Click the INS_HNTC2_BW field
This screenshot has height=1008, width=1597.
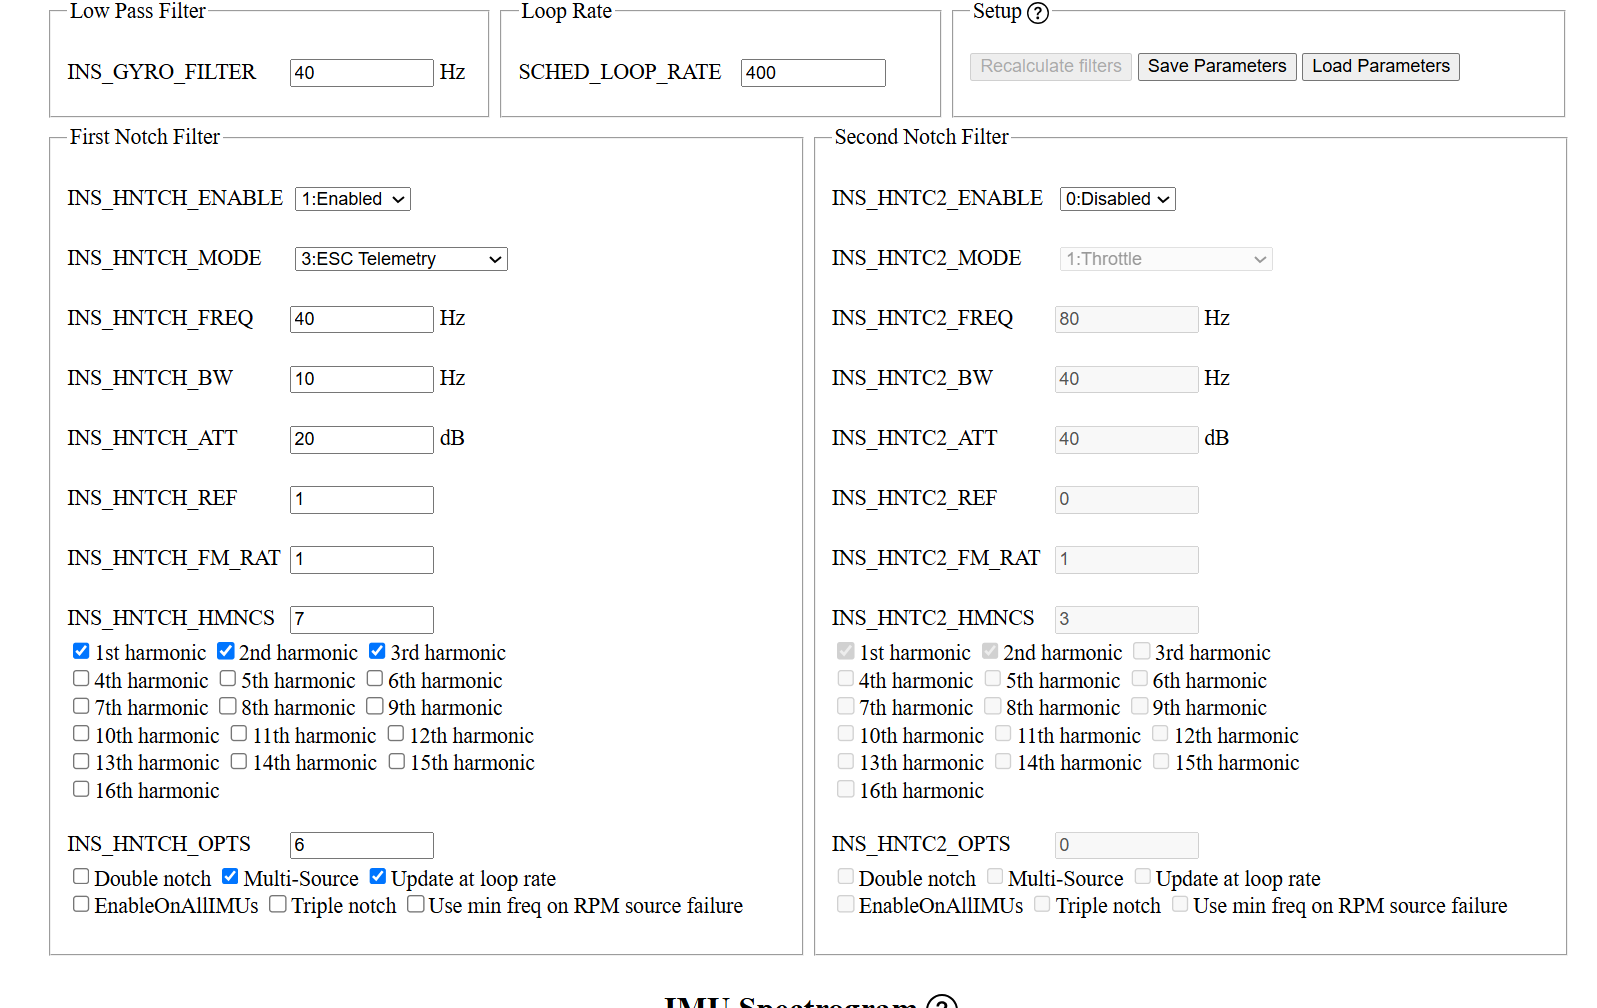click(x=1127, y=379)
